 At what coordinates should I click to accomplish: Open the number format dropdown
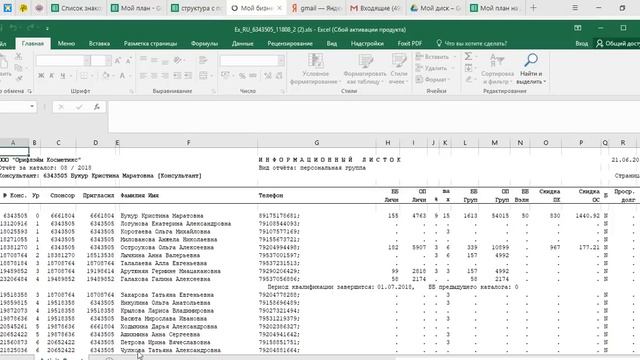(x=281, y=61)
